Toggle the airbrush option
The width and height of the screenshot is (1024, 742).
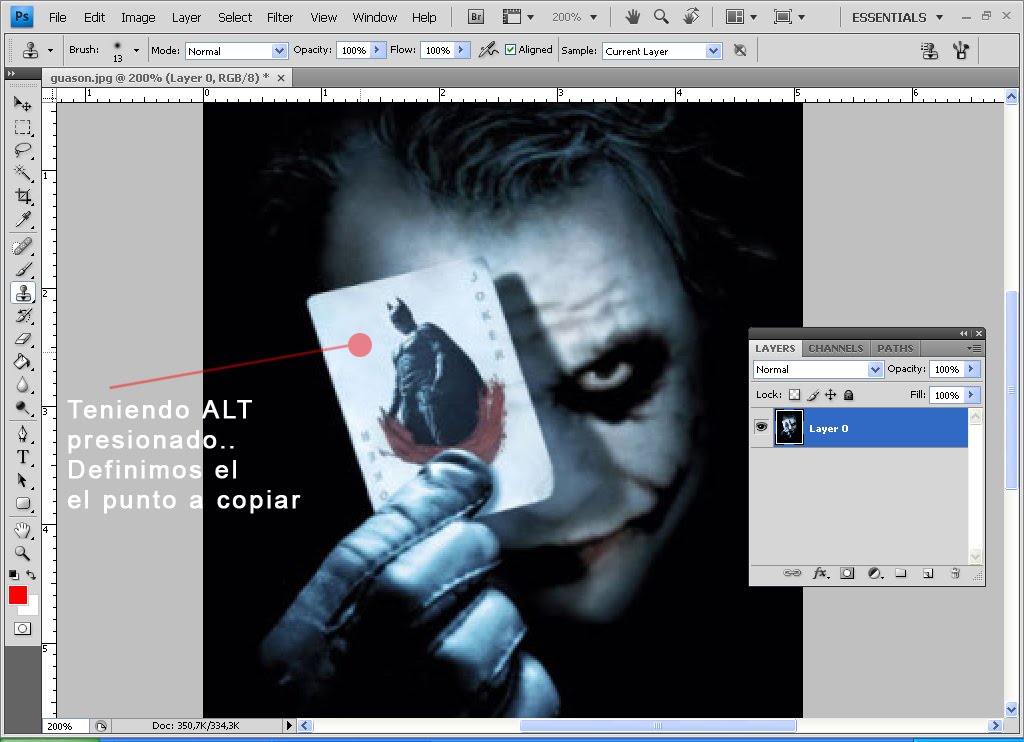click(488, 50)
